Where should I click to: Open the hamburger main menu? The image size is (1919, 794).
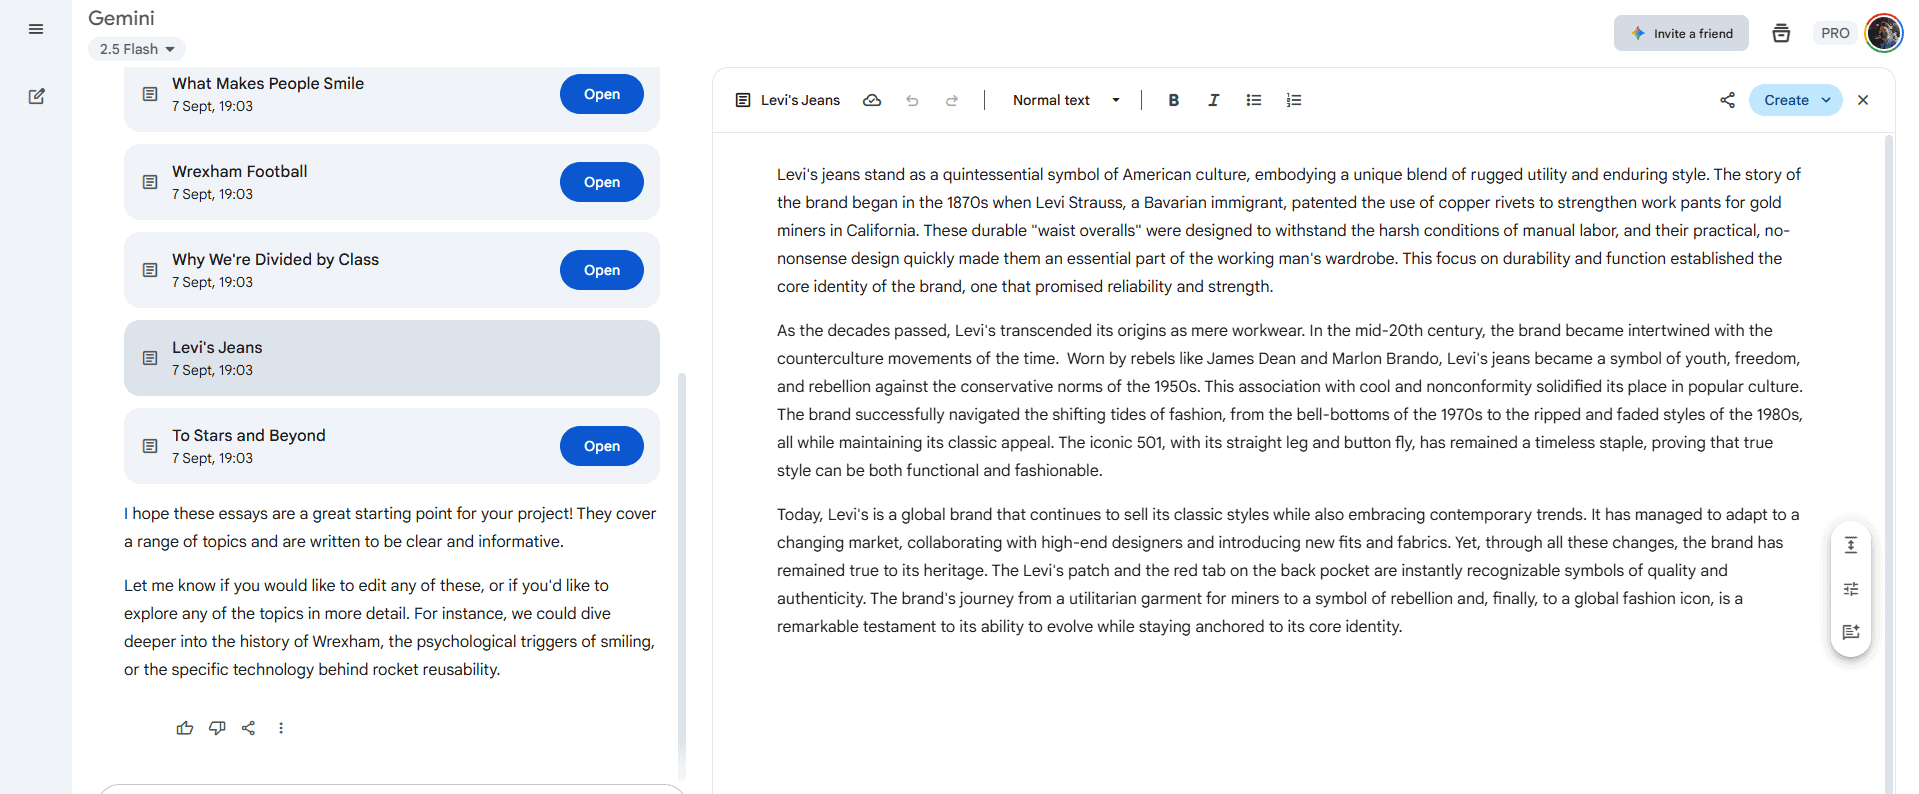tap(36, 29)
